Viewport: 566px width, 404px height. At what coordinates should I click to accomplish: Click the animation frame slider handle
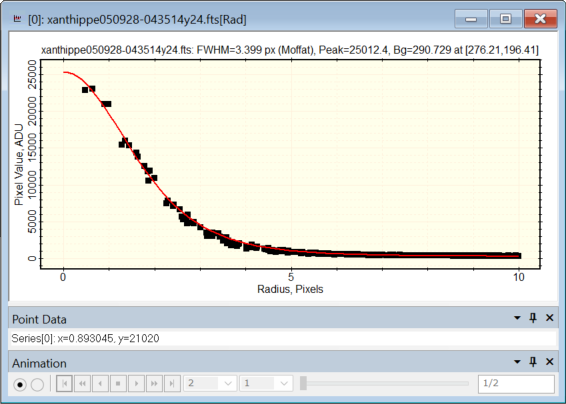pyautogui.click(x=304, y=383)
